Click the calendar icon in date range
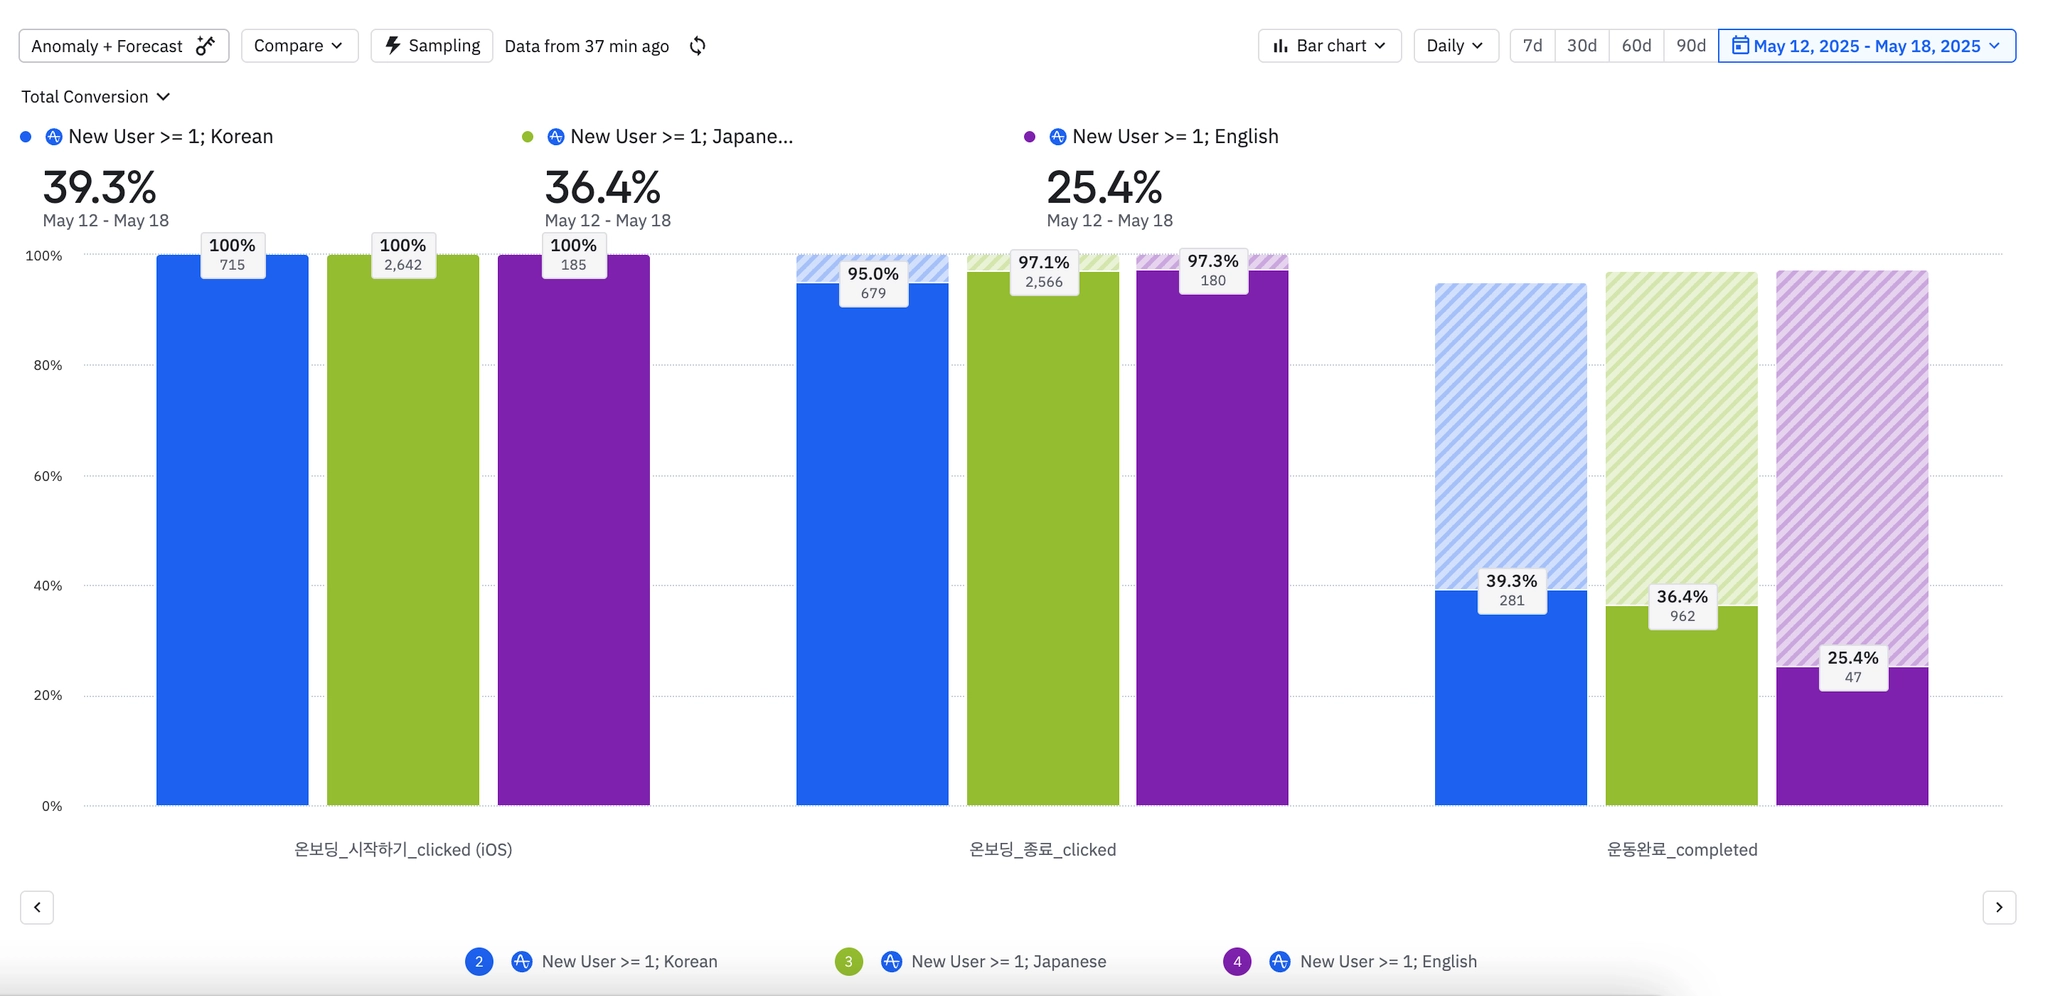 click(1740, 46)
